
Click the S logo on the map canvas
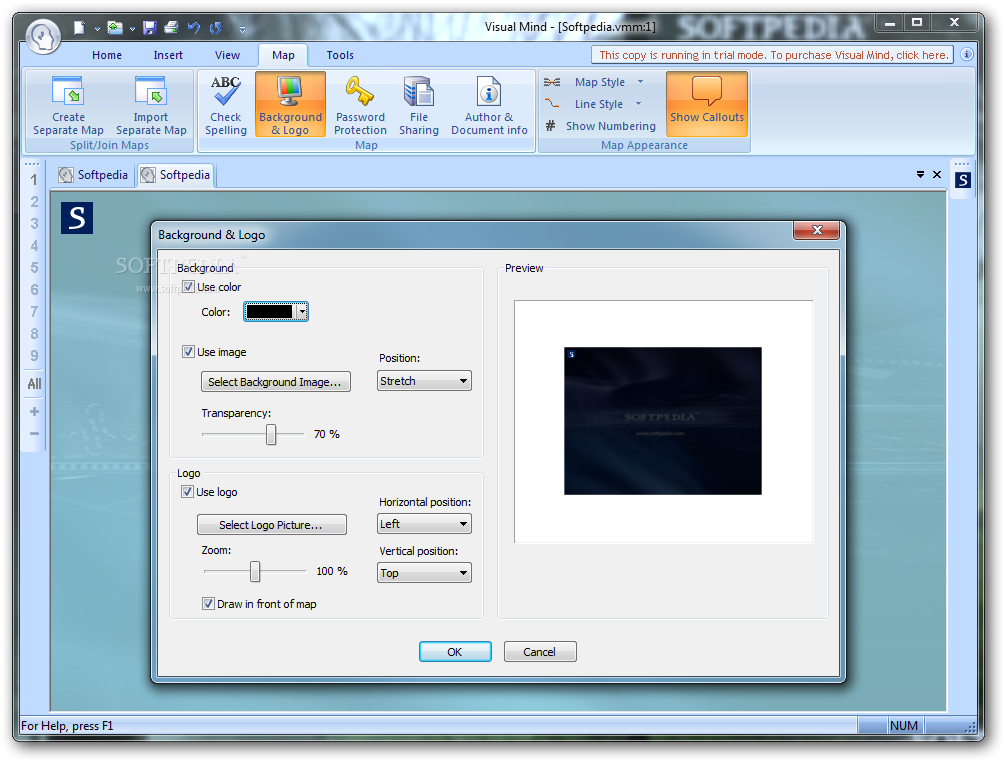click(x=77, y=218)
